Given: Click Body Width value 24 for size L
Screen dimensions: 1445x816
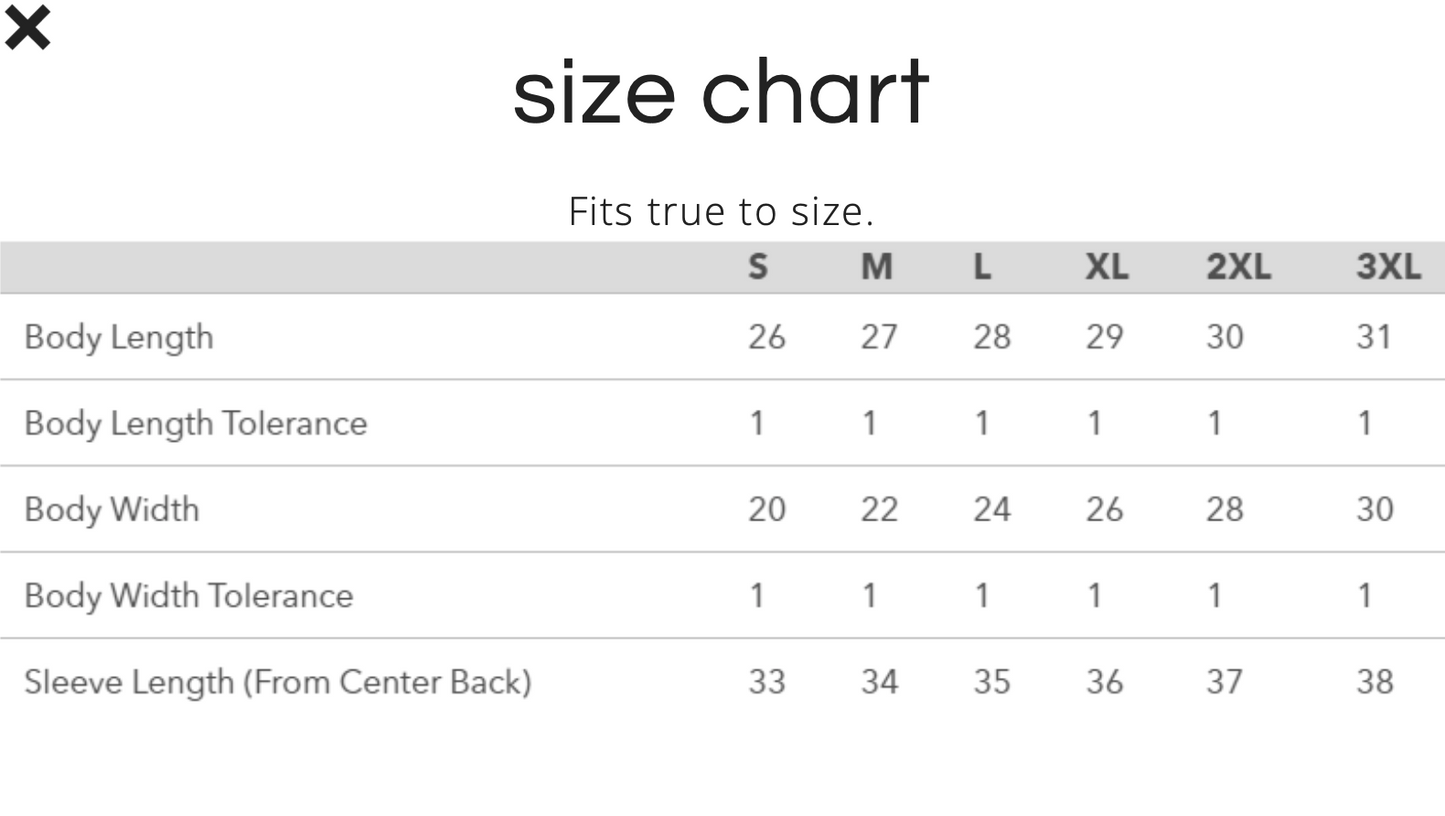Looking at the screenshot, I should (991, 509).
